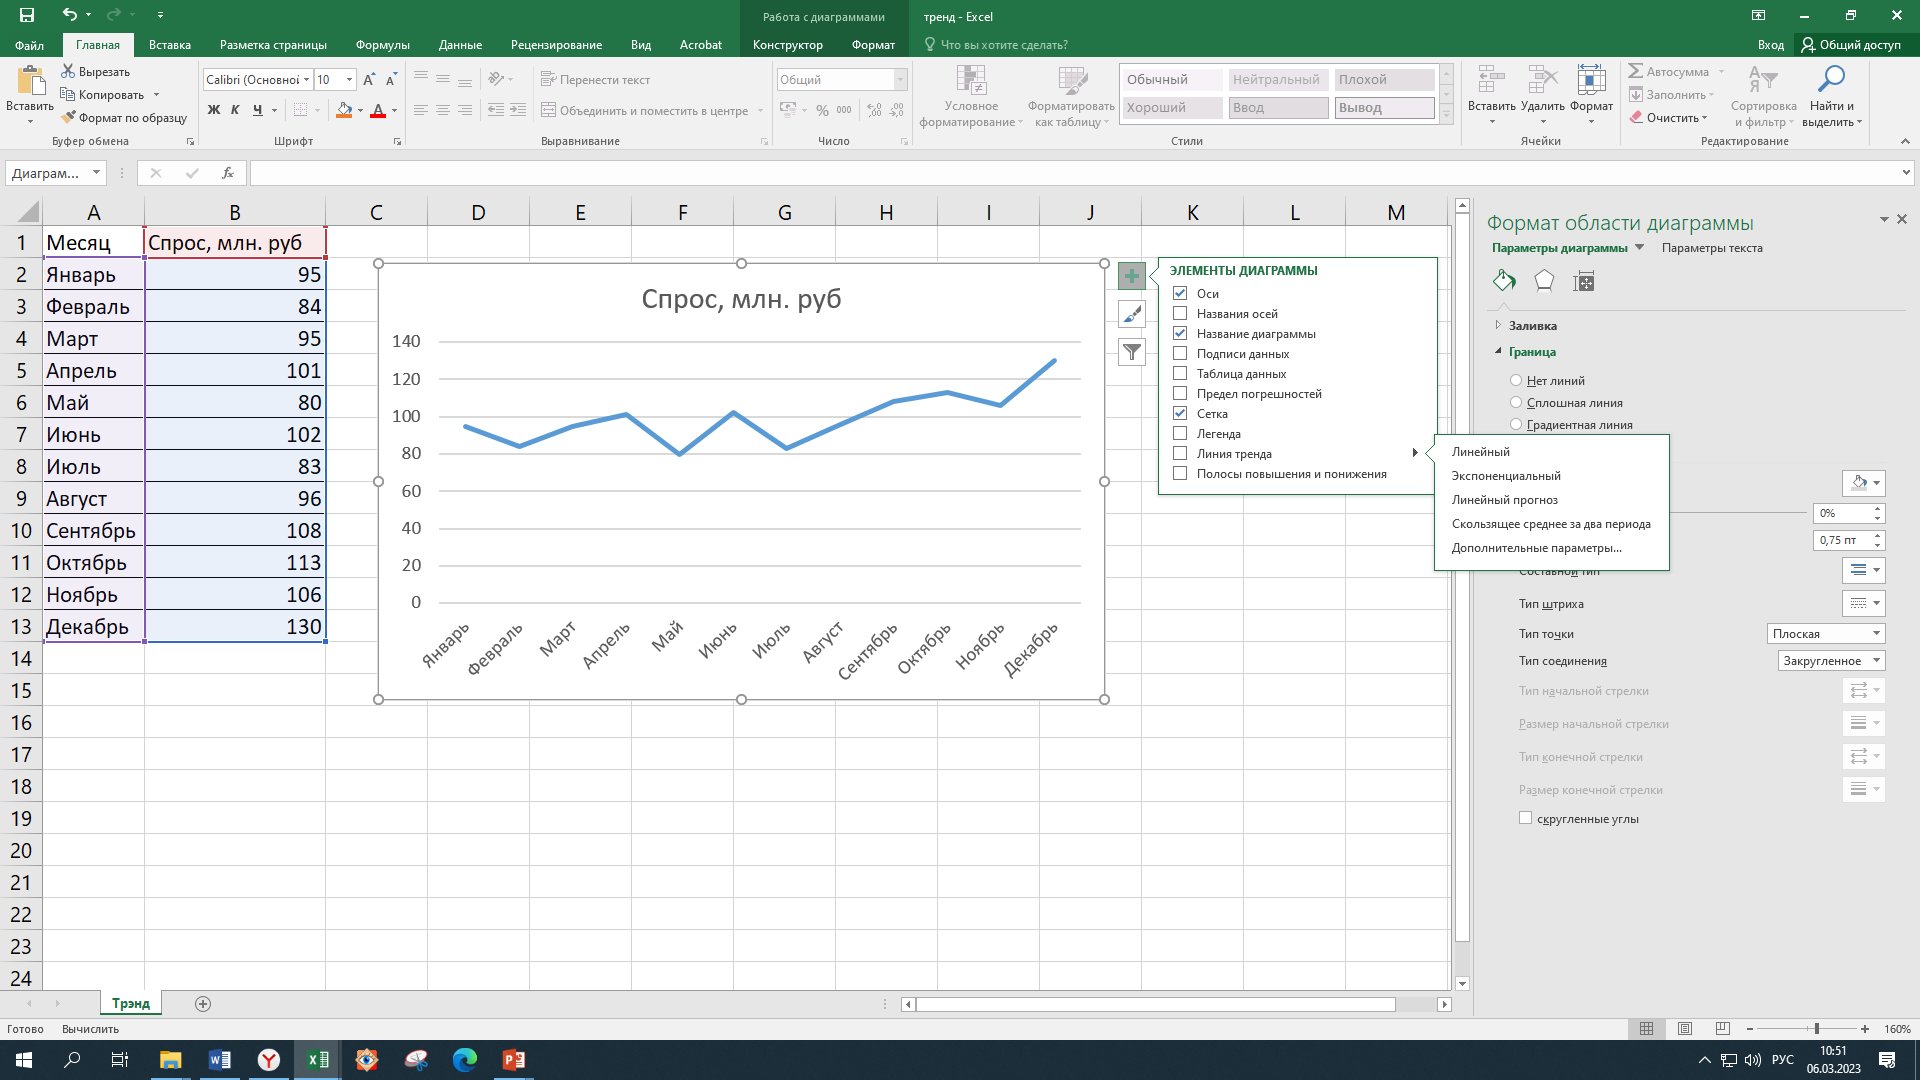Check the Подписи данных option
The image size is (1920, 1080).
(x=1180, y=354)
